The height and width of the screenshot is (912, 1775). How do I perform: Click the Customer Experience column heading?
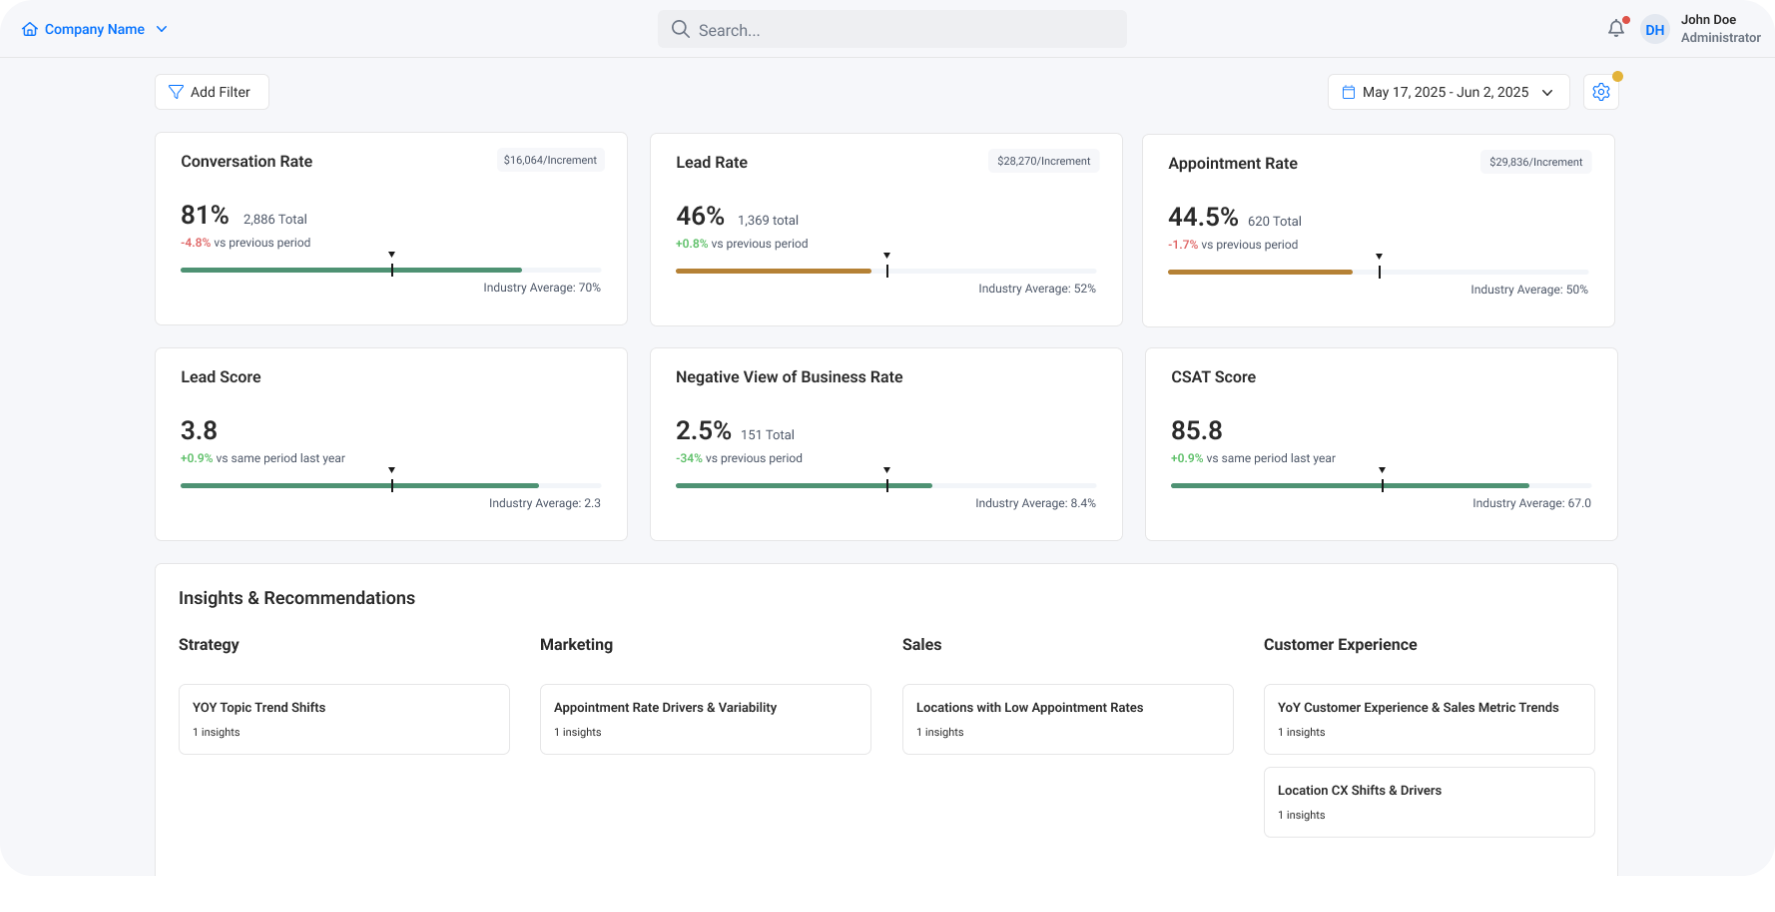coord(1340,645)
